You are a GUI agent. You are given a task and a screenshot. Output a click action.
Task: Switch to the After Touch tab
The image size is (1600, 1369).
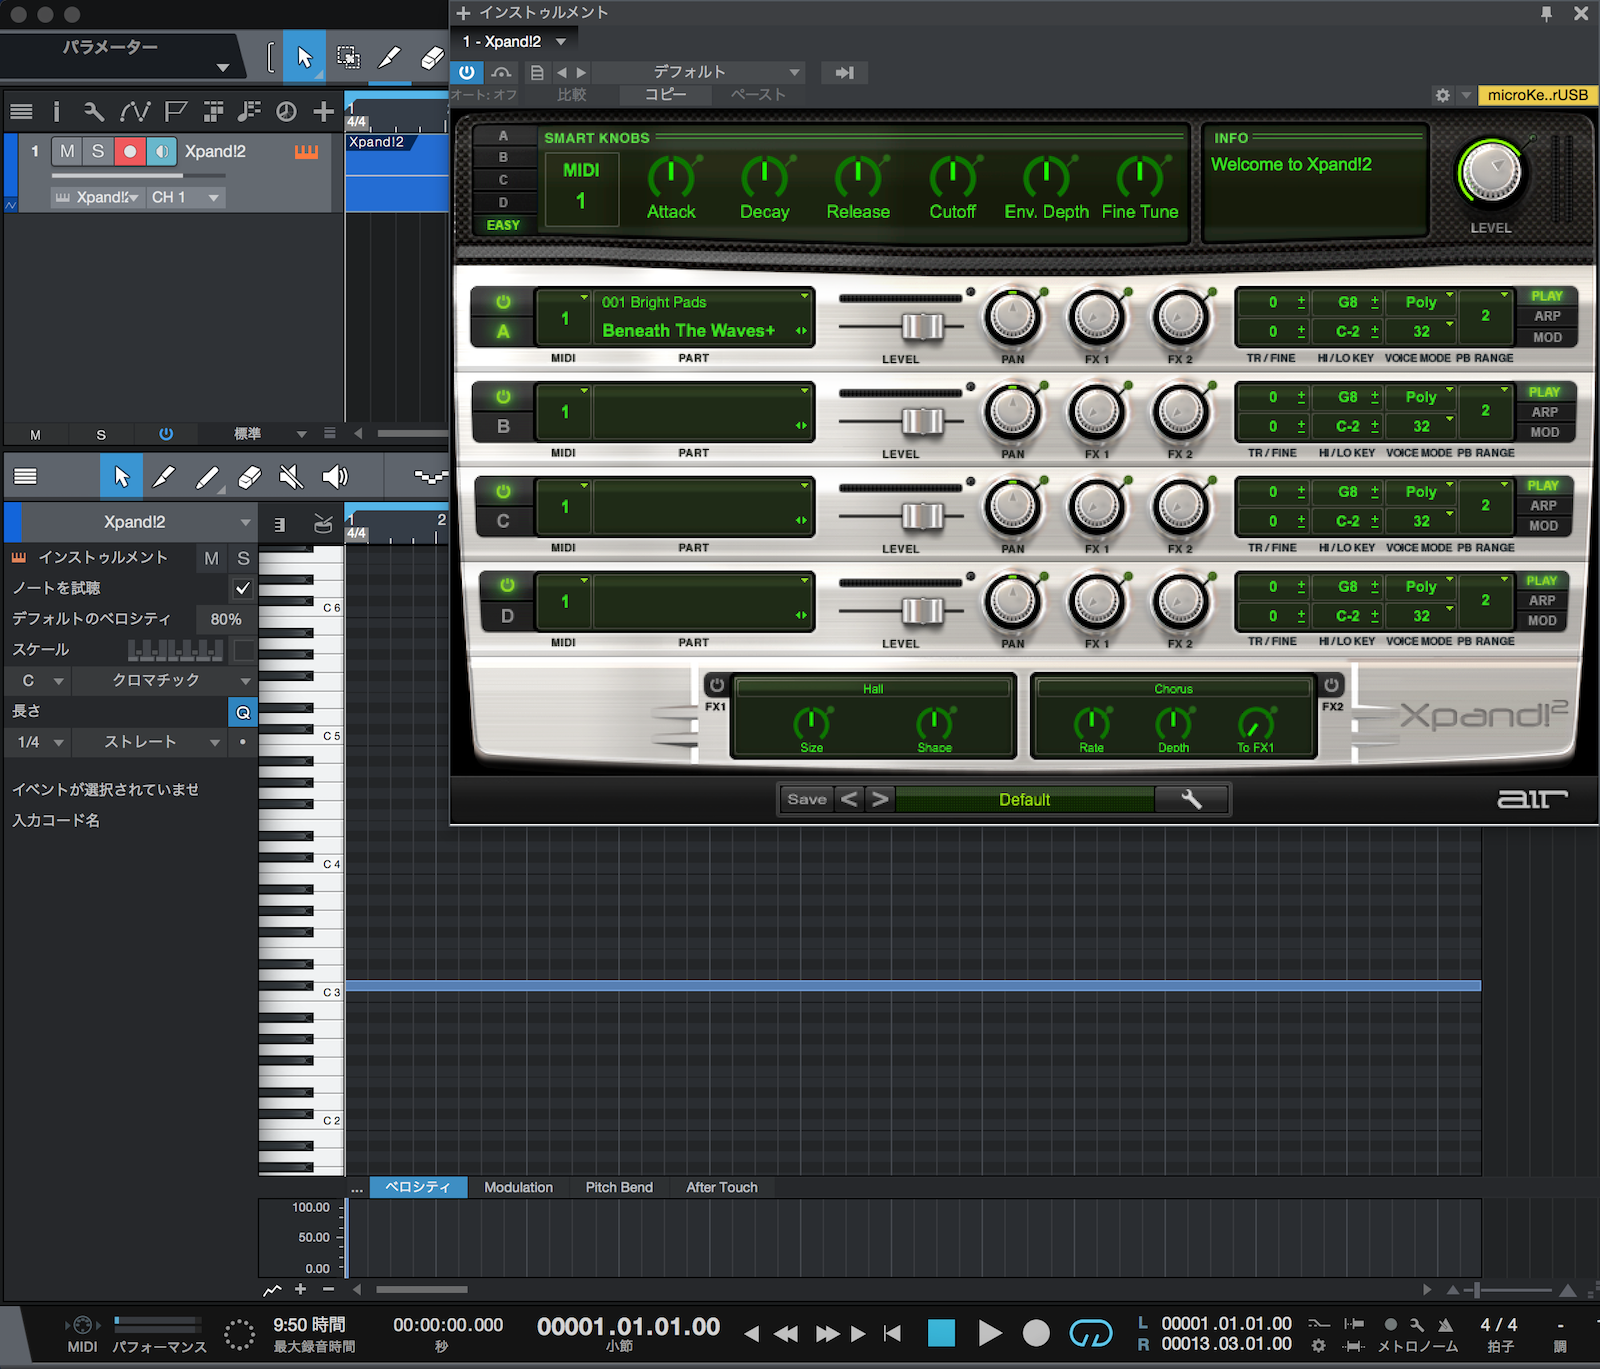(721, 1187)
